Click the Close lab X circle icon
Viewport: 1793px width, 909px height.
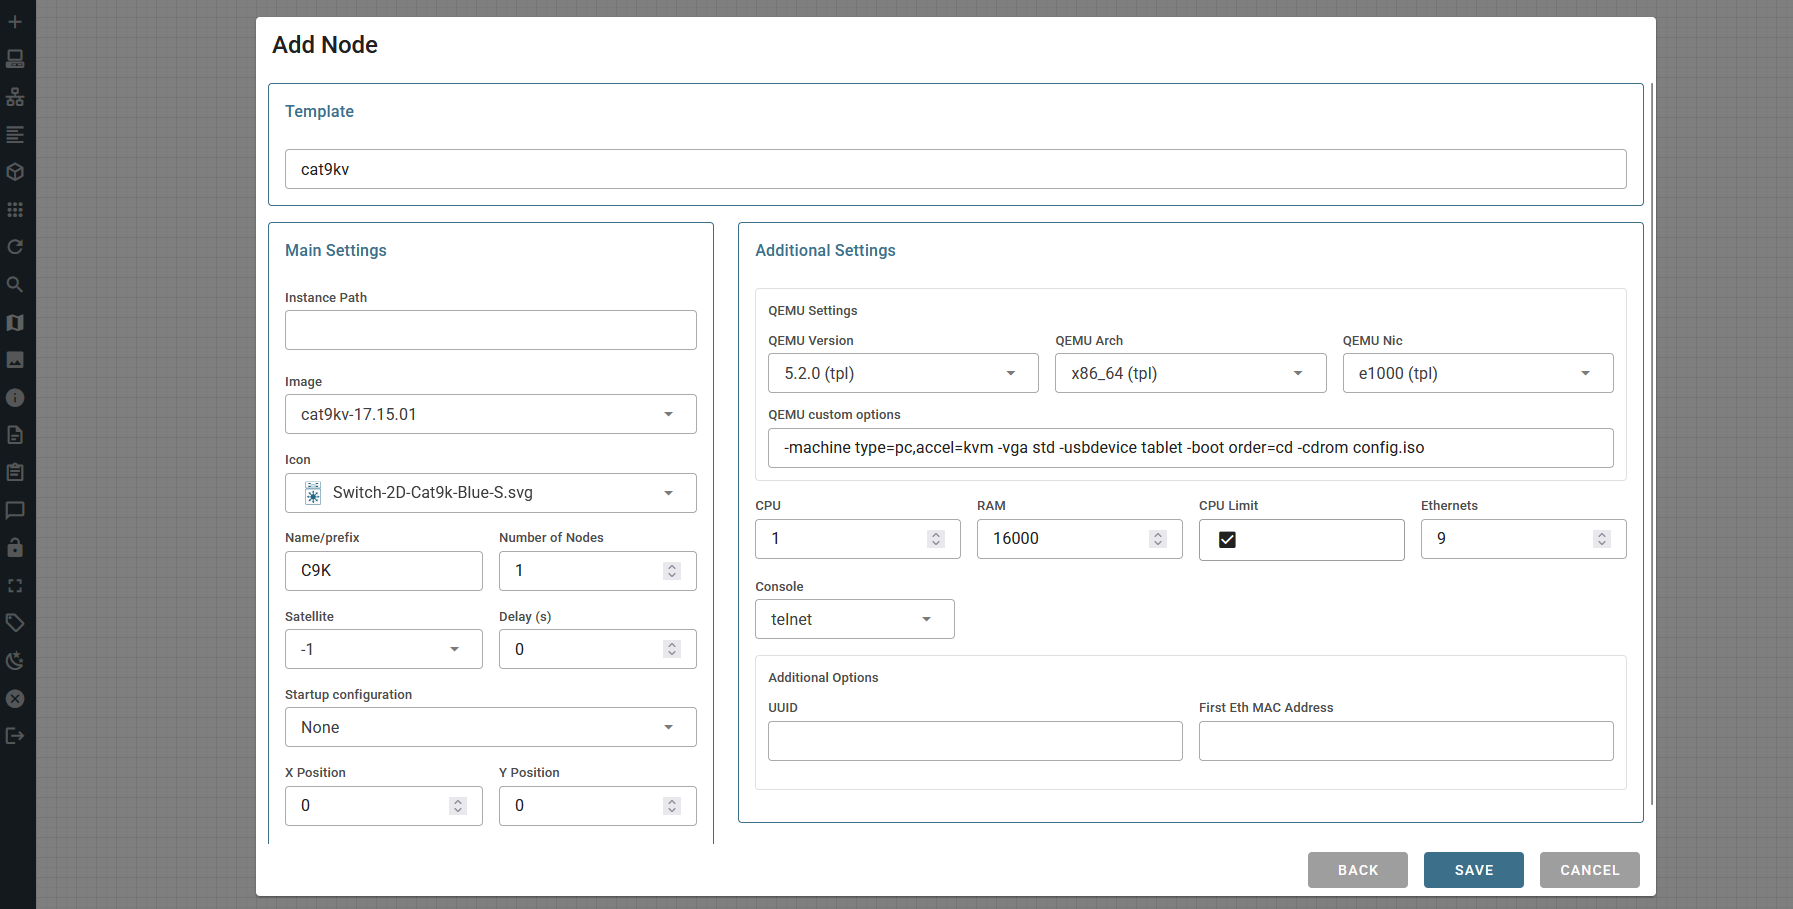(x=15, y=699)
